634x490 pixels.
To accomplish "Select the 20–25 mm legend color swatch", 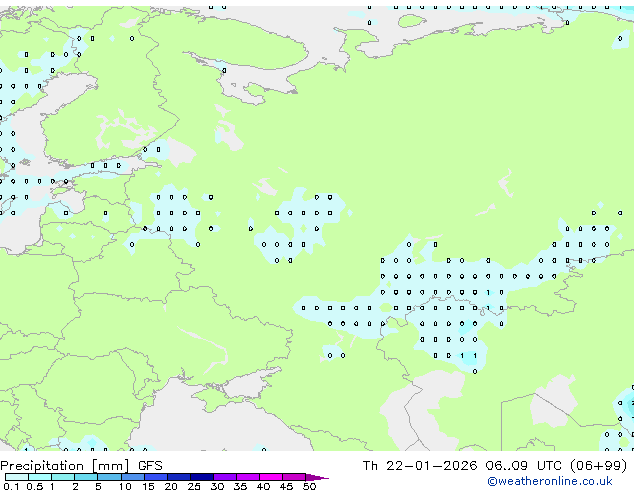I will pyautogui.click(x=179, y=477).
